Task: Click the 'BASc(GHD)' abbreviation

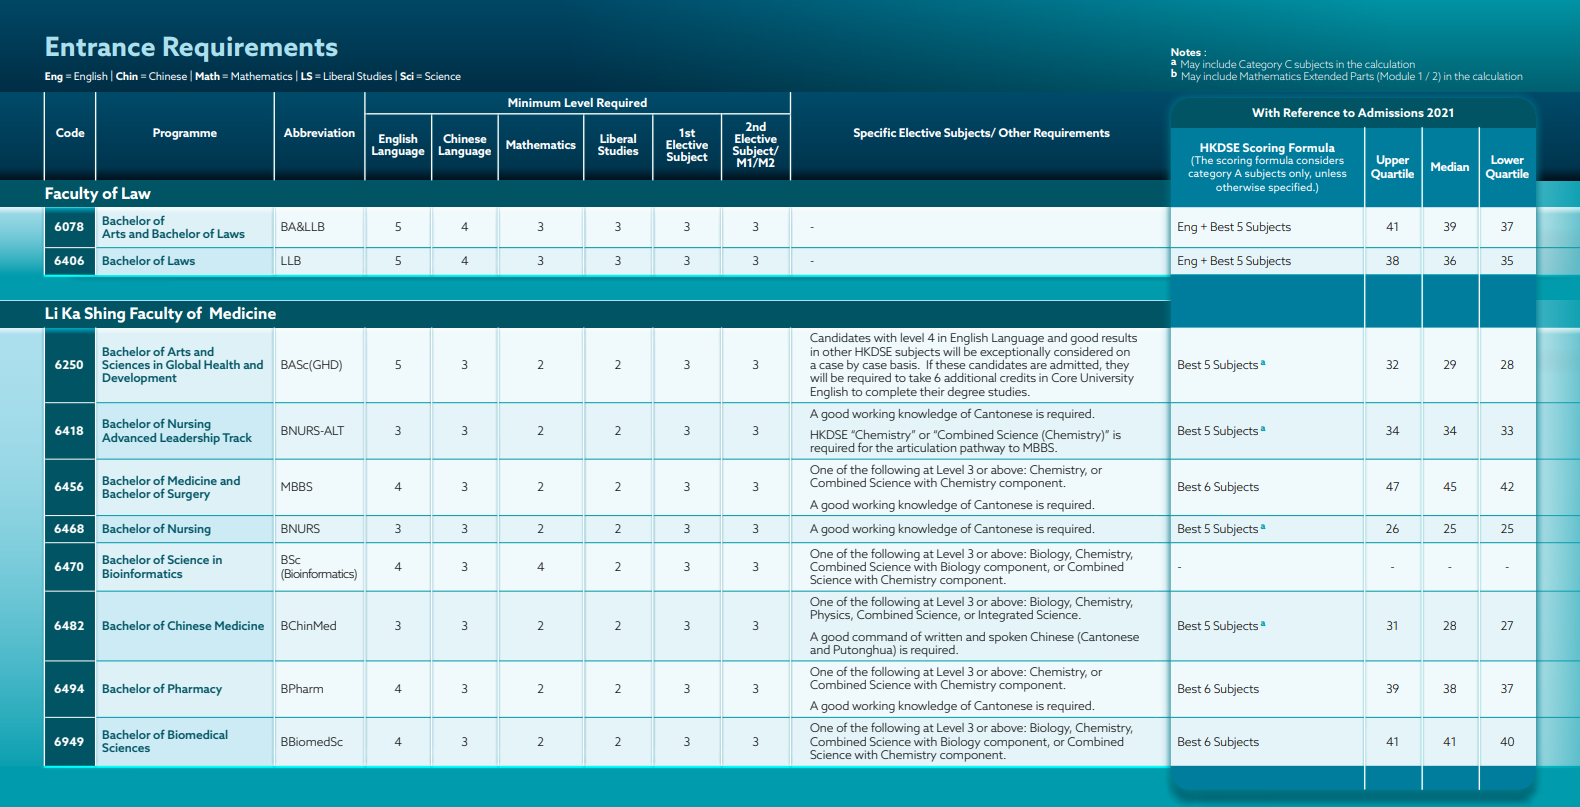Action: point(311,365)
